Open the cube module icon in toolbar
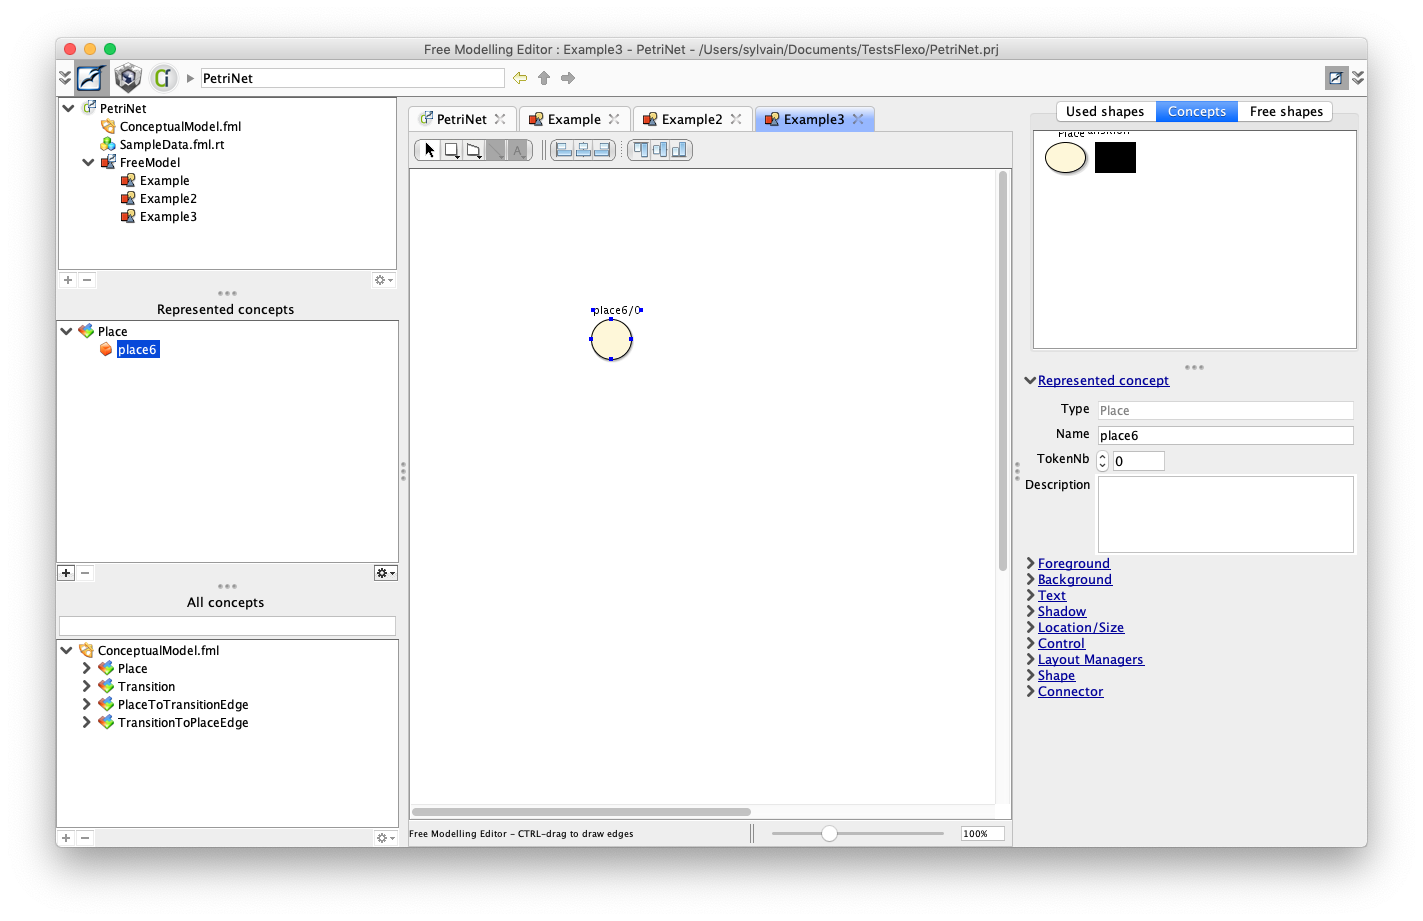This screenshot has height=921, width=1423. point(128,78)
